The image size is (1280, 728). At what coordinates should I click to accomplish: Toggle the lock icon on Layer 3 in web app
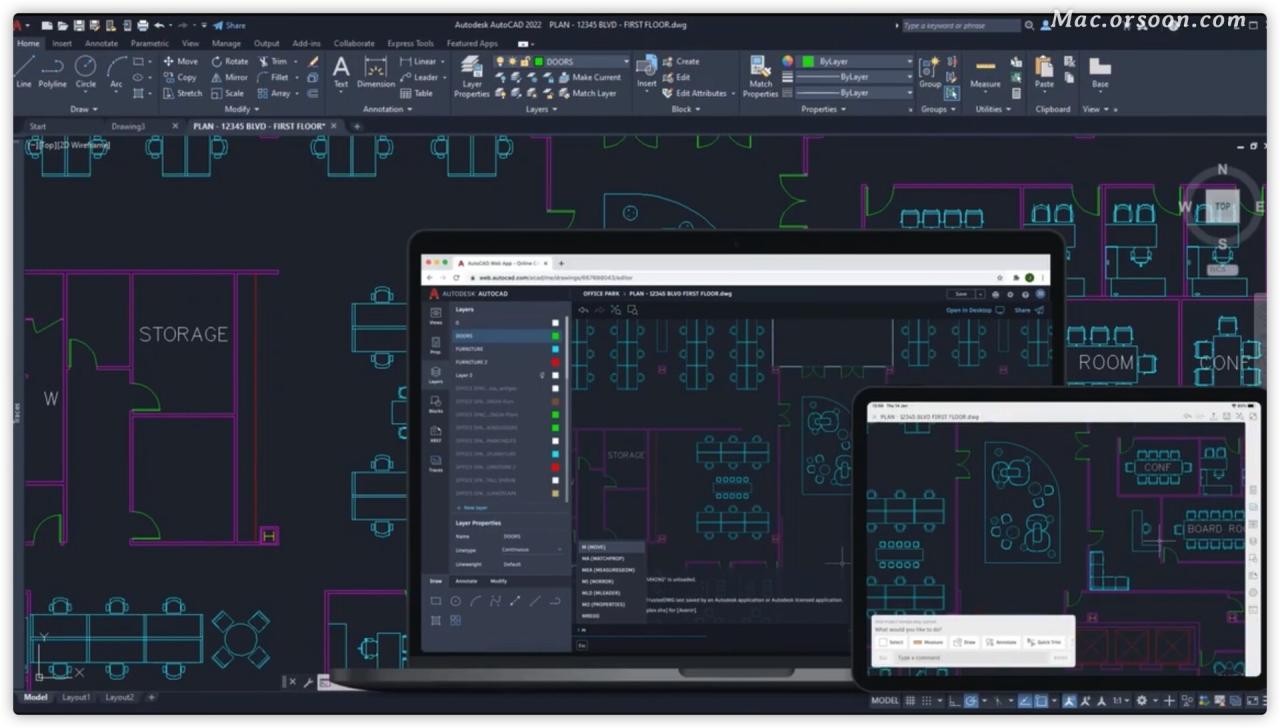tap(543, 373)
